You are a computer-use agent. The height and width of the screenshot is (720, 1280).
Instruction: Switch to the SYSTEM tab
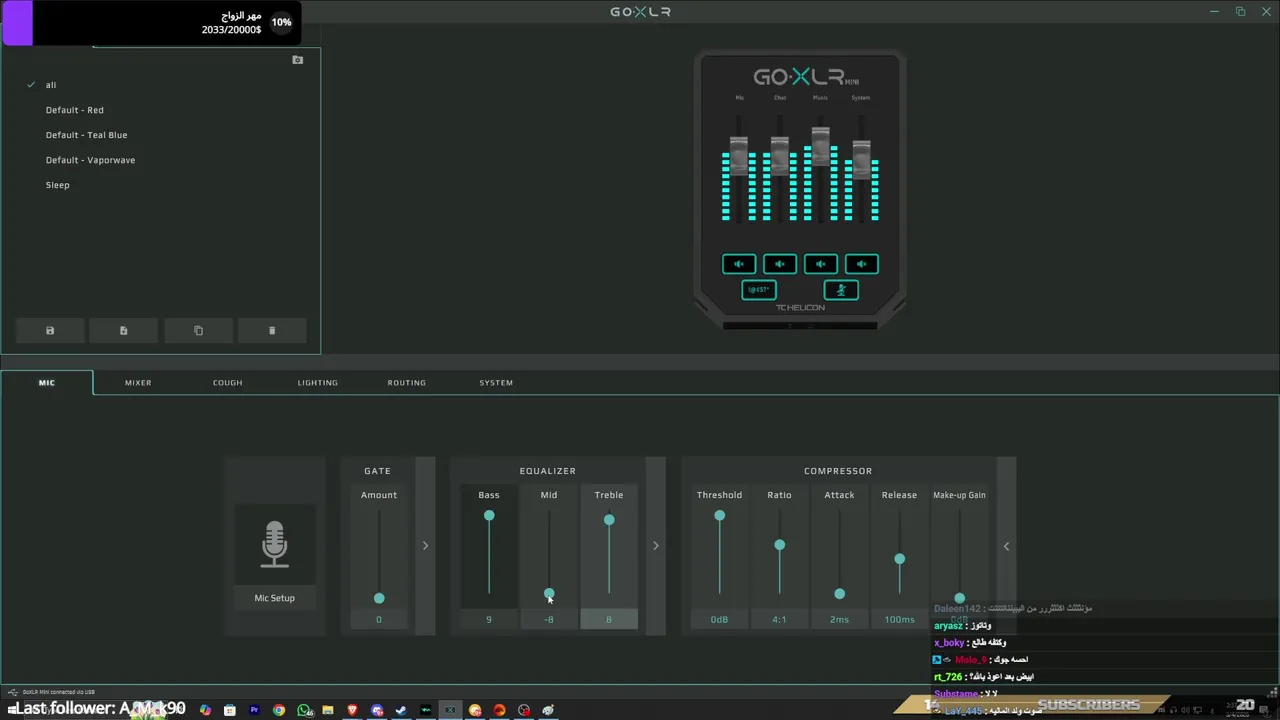point(496,383)
